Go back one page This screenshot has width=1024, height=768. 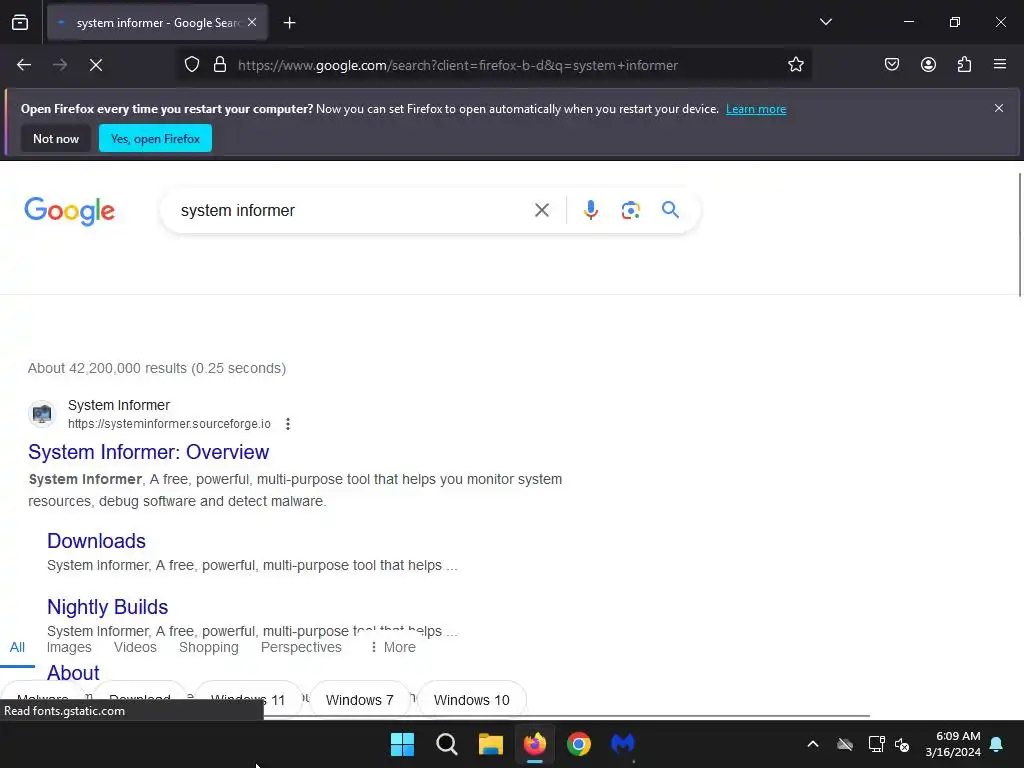[x=24, y=65]
